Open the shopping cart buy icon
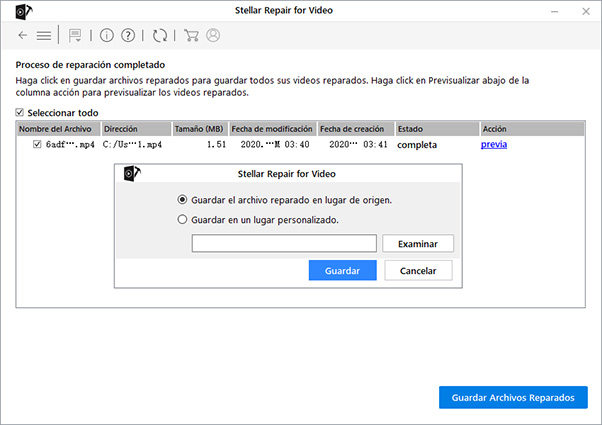The image size is (602, 425). (x=191, y=35)
